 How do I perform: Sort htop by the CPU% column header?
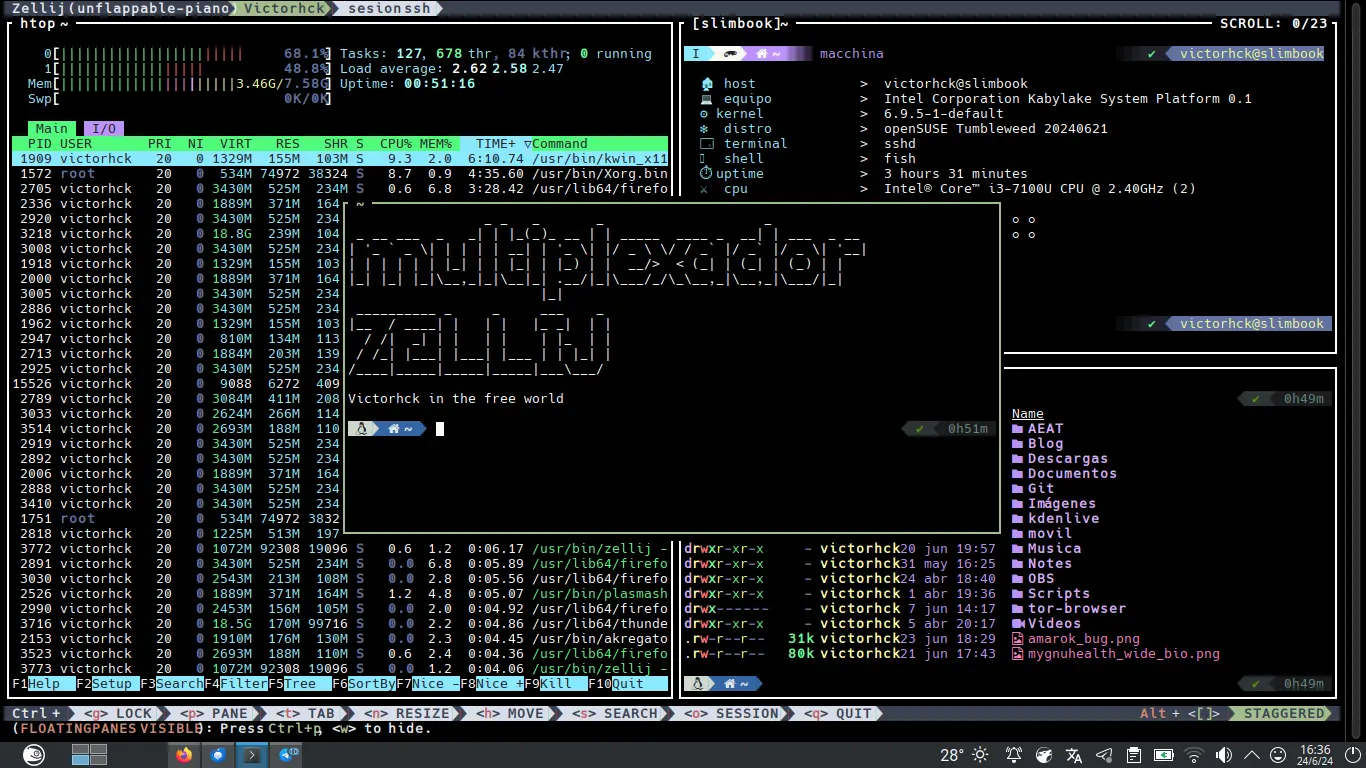pyautogui.click(x=396, y=143)
